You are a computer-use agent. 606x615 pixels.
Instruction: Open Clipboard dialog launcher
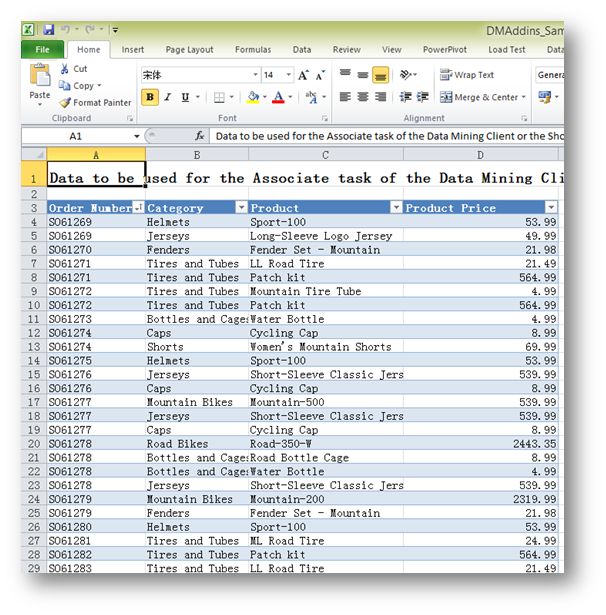coord(130,118)
